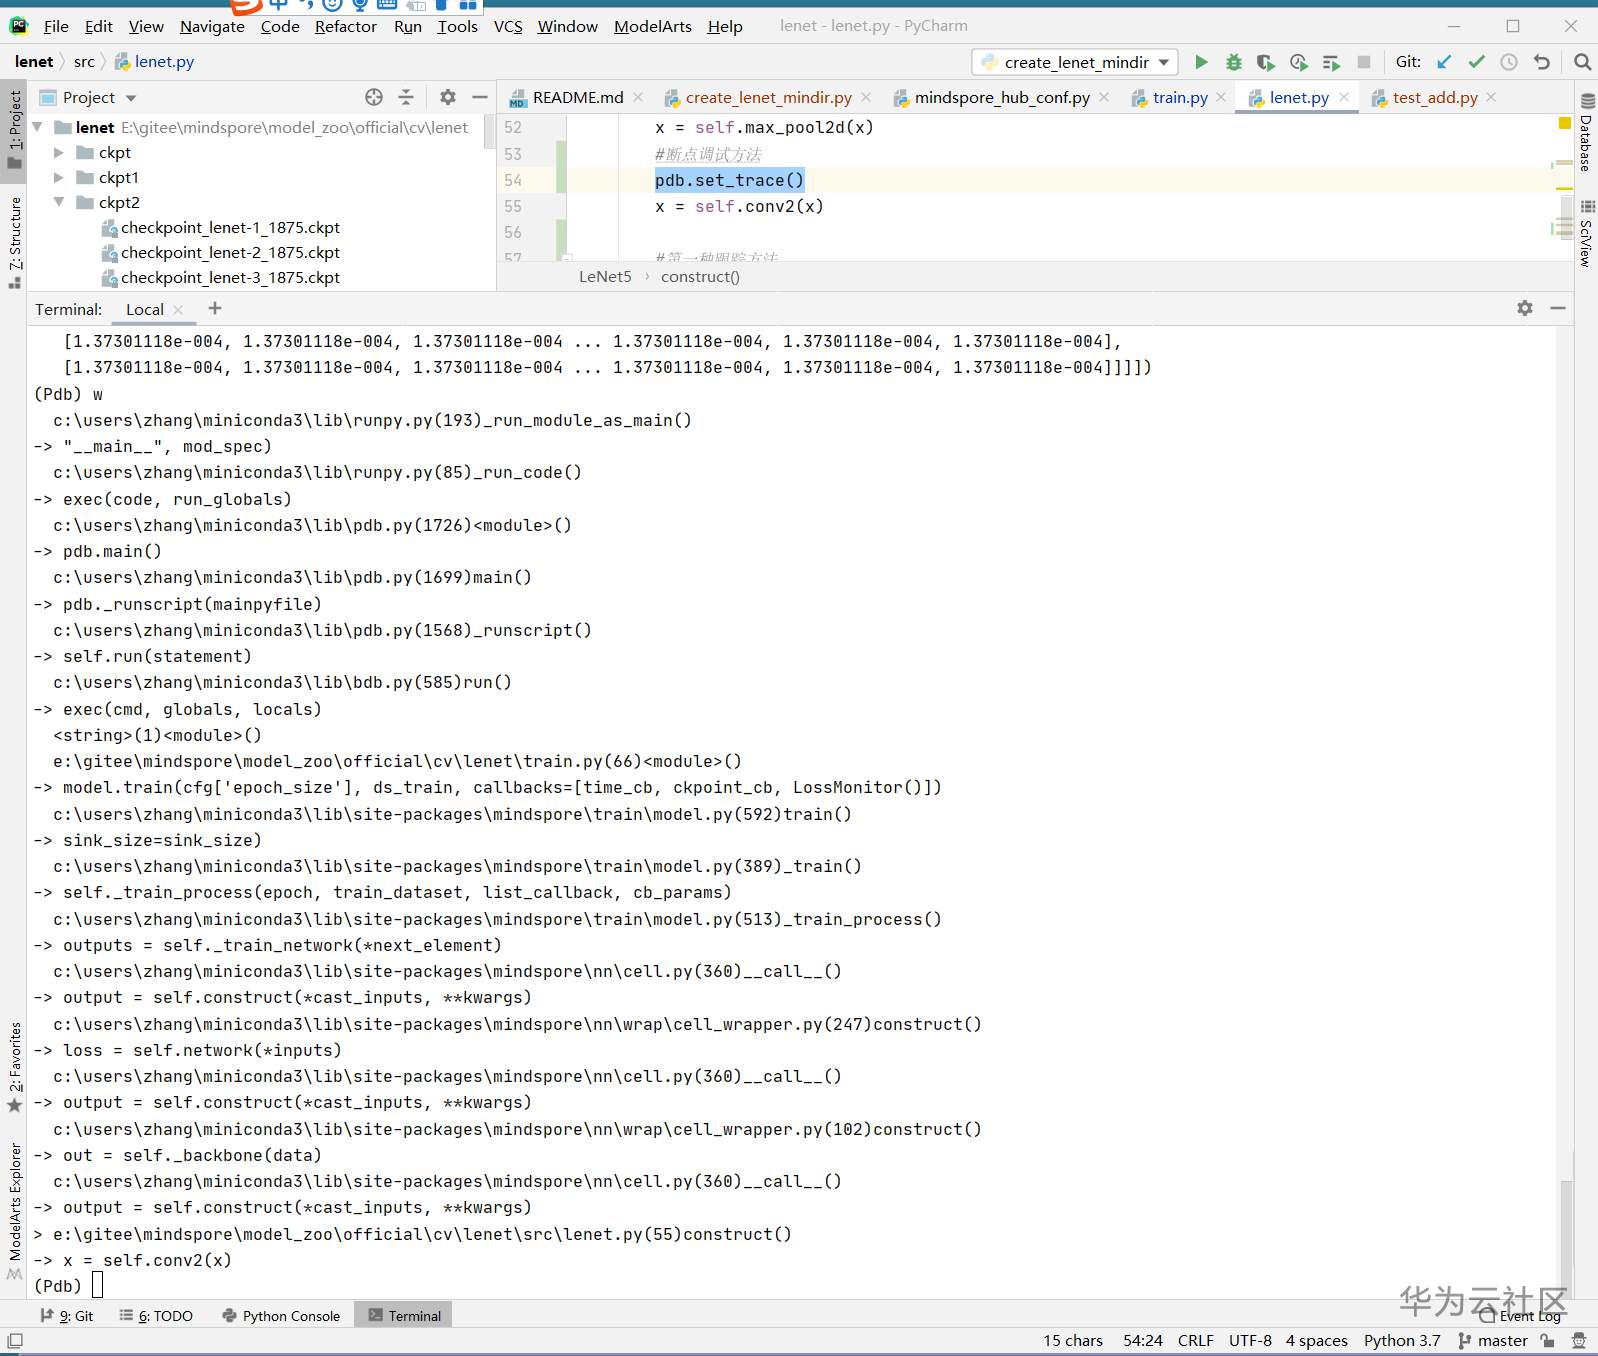Open the master Git branch widget
The width and height of the screenshot is (1598, 1356).
click(1493, 1341)
